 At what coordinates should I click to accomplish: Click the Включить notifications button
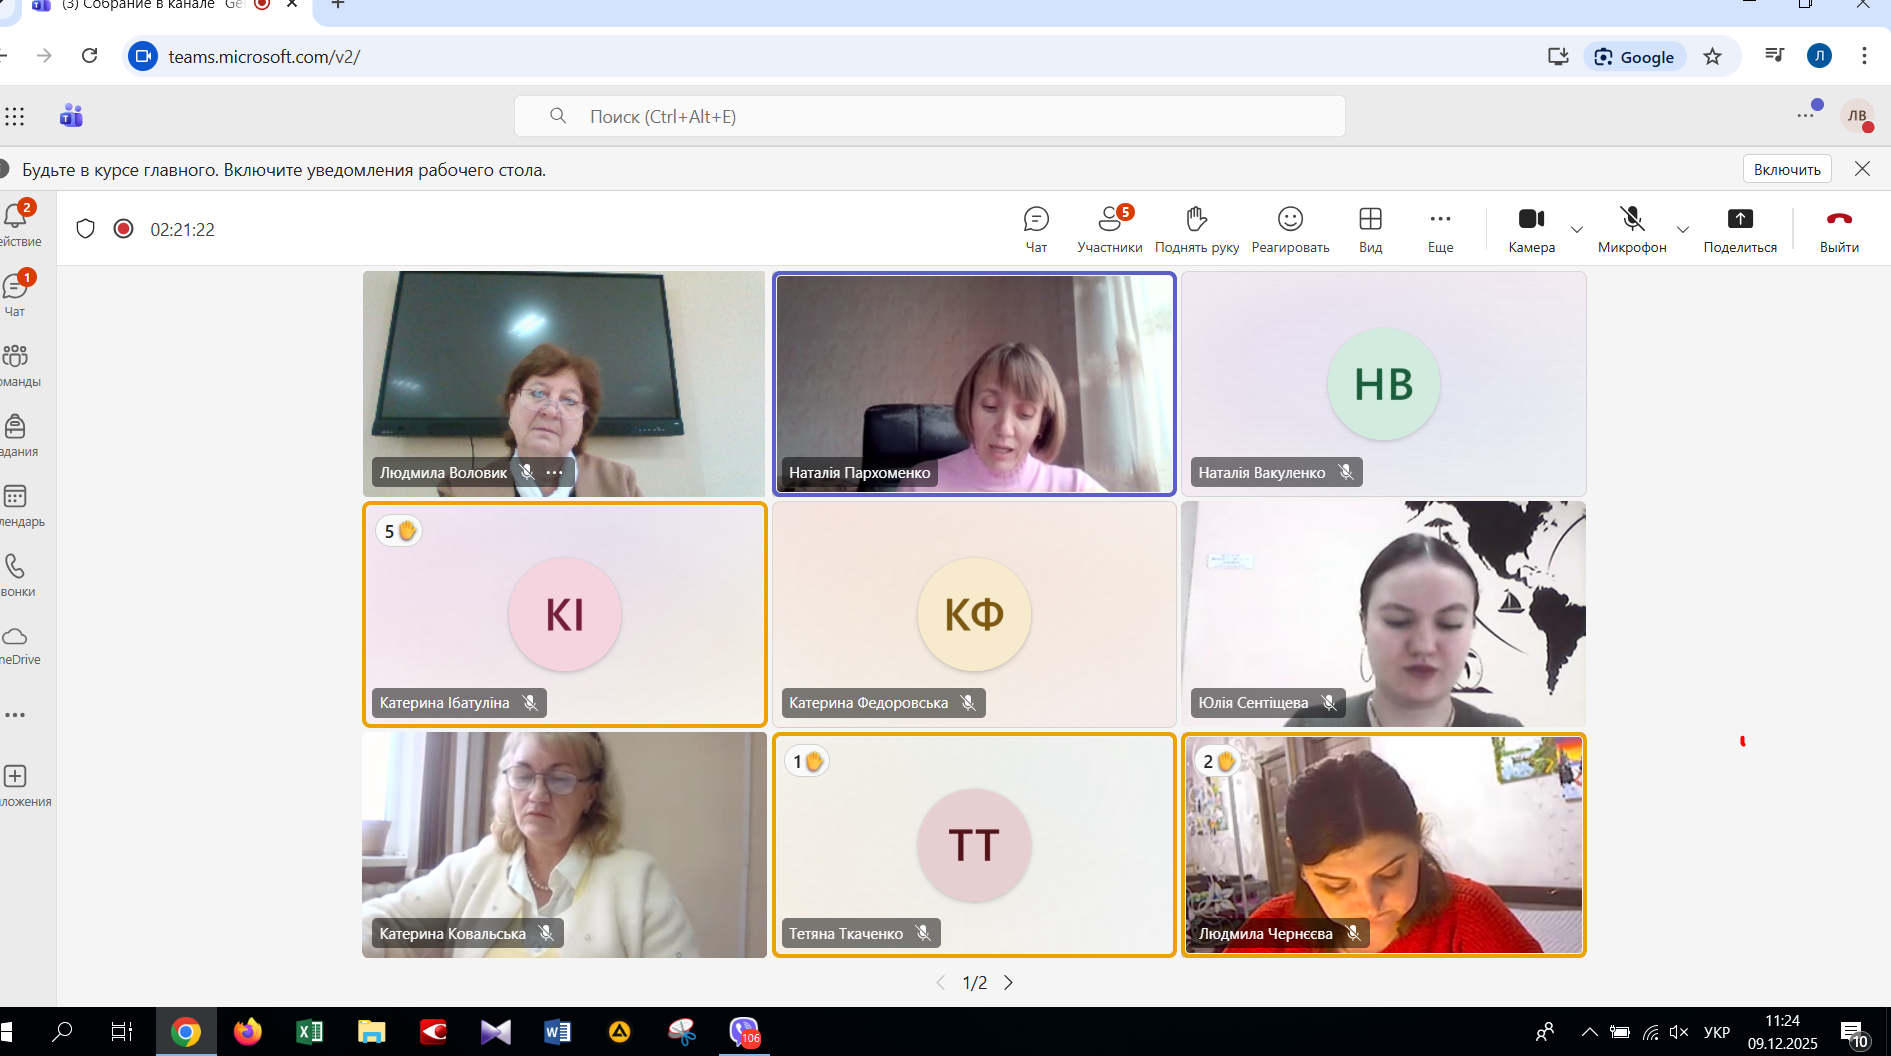point(1787,169)
